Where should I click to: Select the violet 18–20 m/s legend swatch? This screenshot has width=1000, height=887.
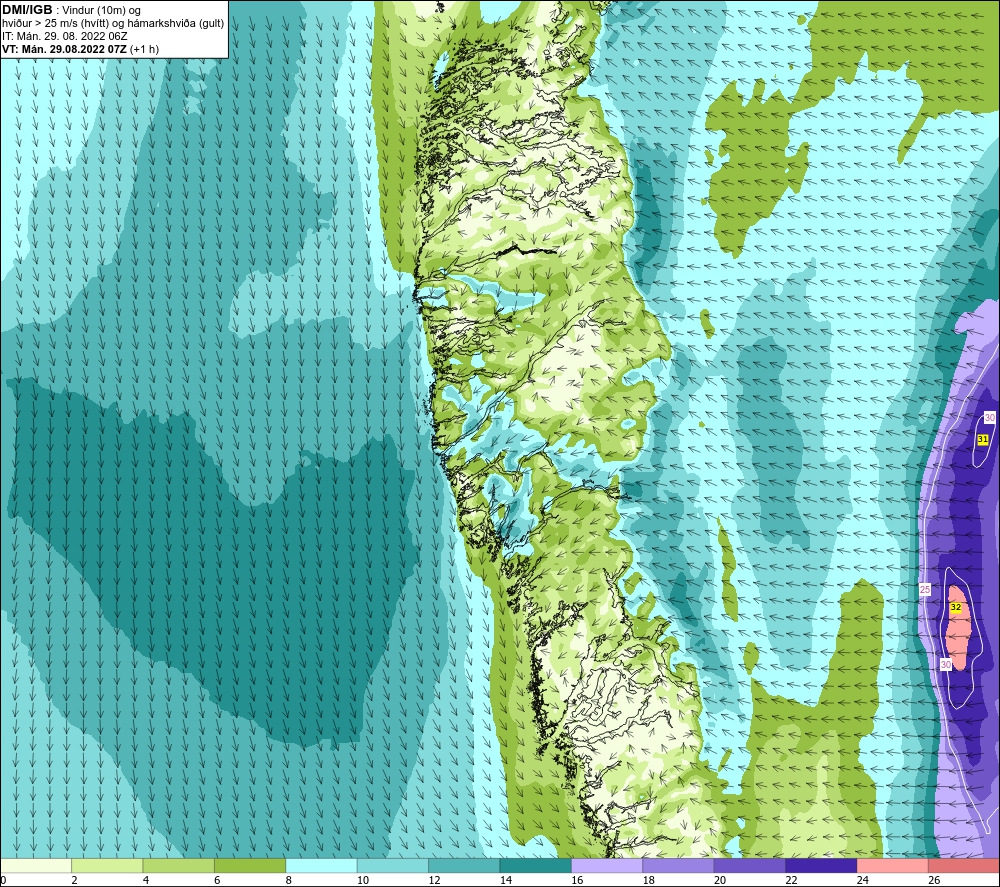pyautogui.click(x=679, y=866)
